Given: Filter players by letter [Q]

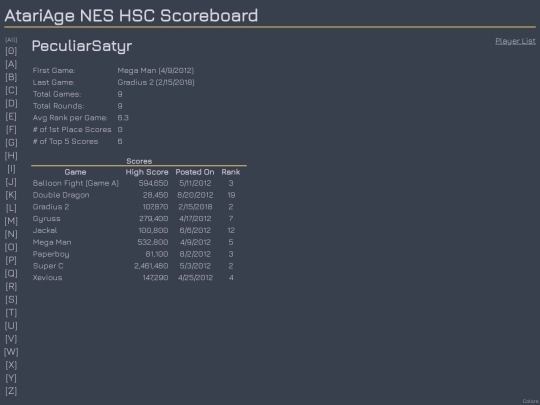Looking at the screenshot, I should (x=11, y=273).
